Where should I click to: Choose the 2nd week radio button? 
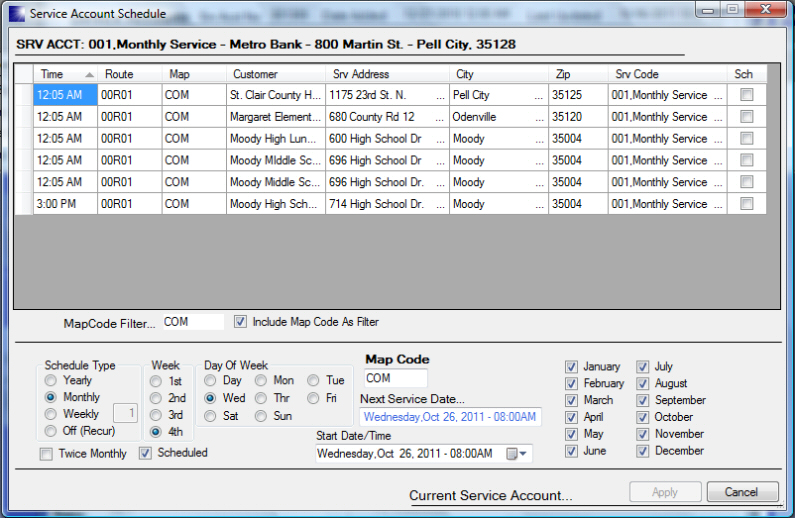click(156, 397)
